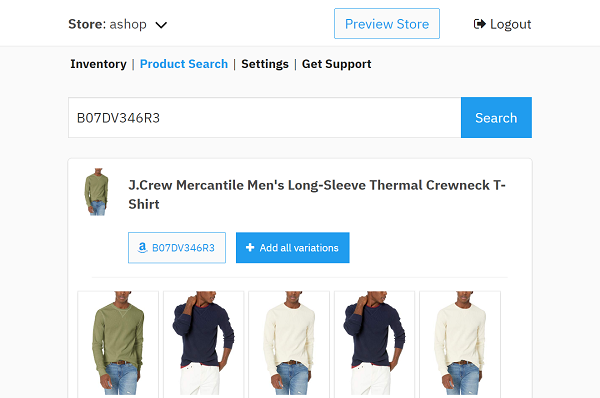Select the first green thermal shirt variation
Image resolution: width=600 pixels, height=398 pixels.
coord(118,344)
